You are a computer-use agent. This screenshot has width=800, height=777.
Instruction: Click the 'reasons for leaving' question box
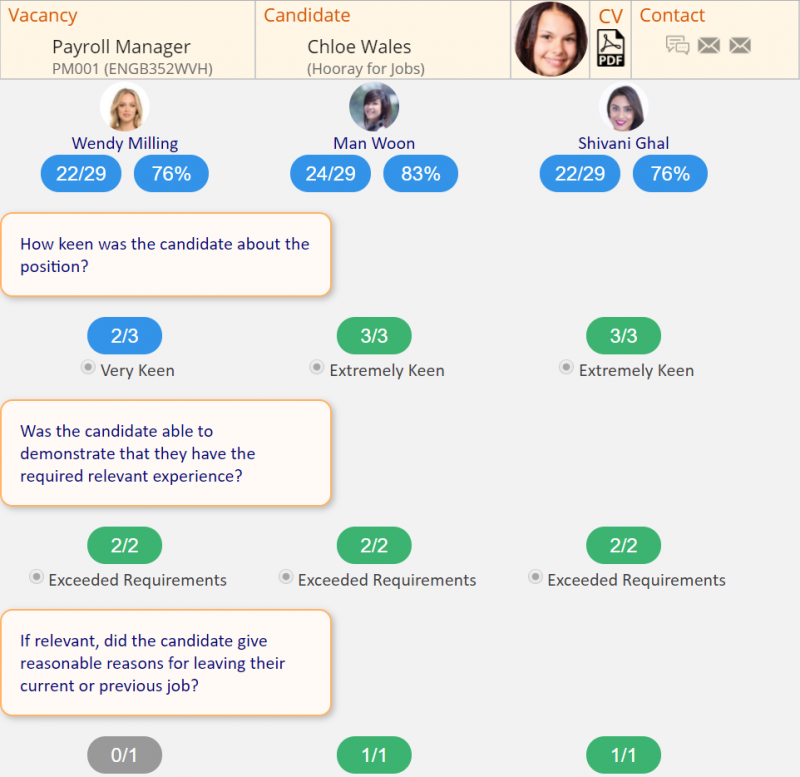(x=166, y=663)
